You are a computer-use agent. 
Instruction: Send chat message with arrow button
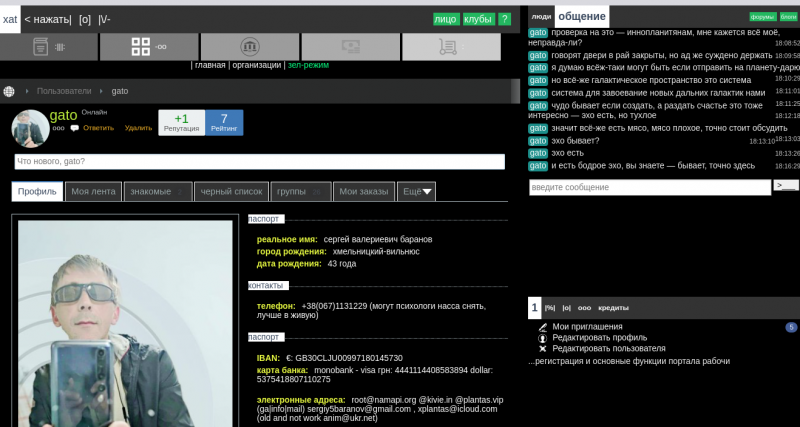pos(785,186)
